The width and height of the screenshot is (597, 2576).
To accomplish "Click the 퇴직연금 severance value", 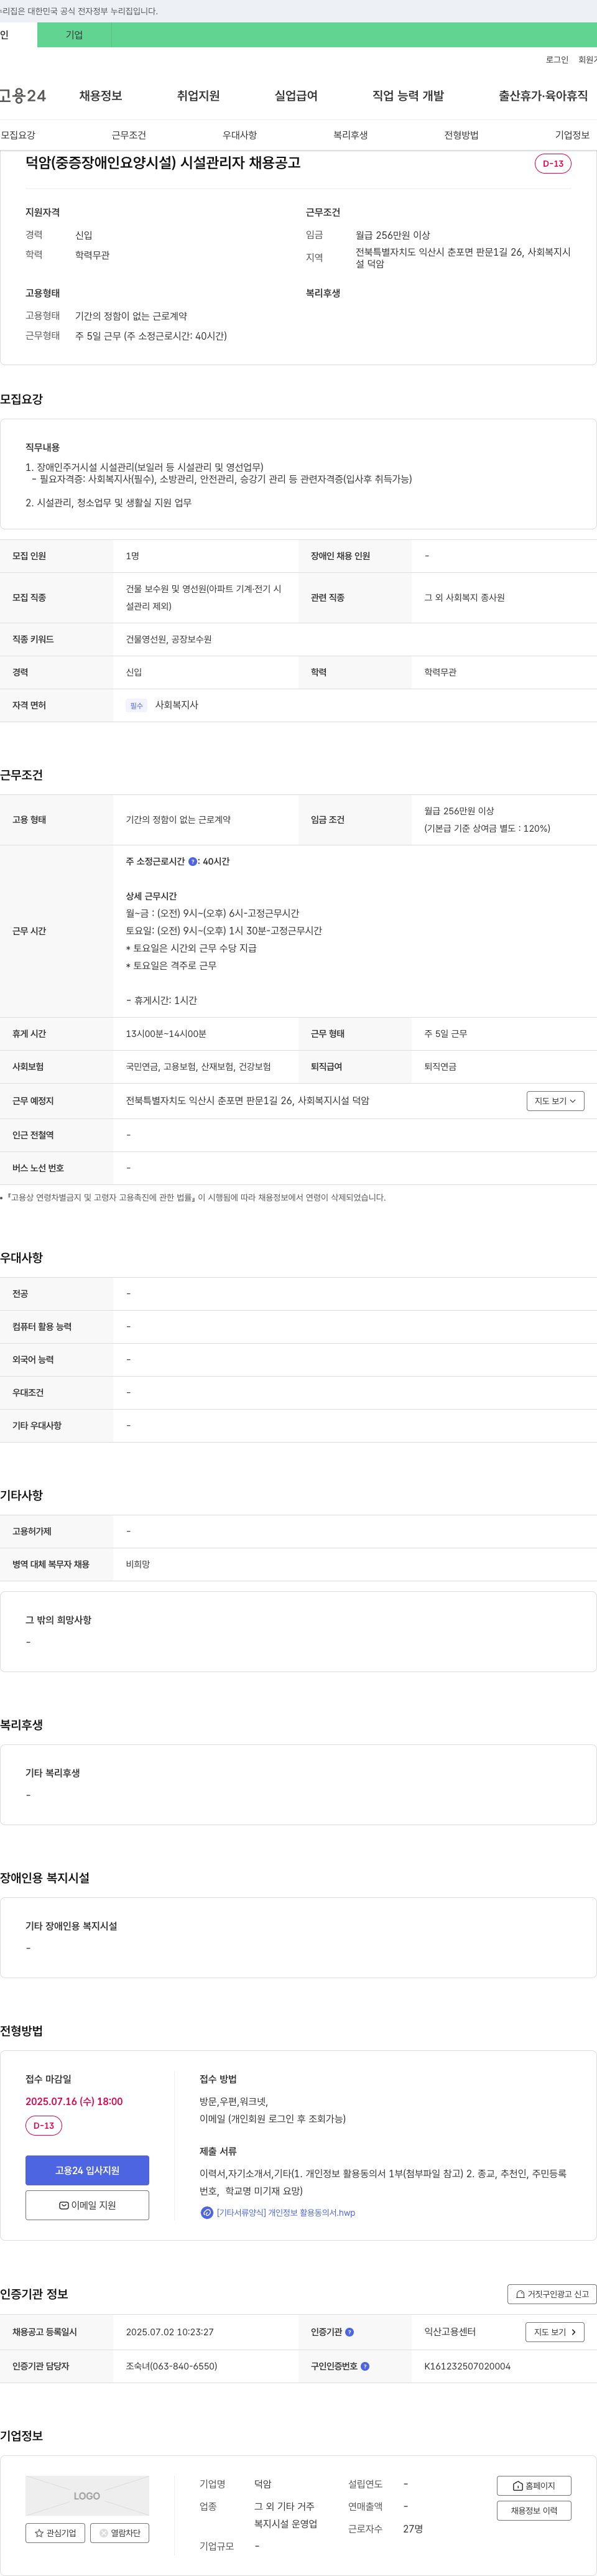I will [440, 1067].
